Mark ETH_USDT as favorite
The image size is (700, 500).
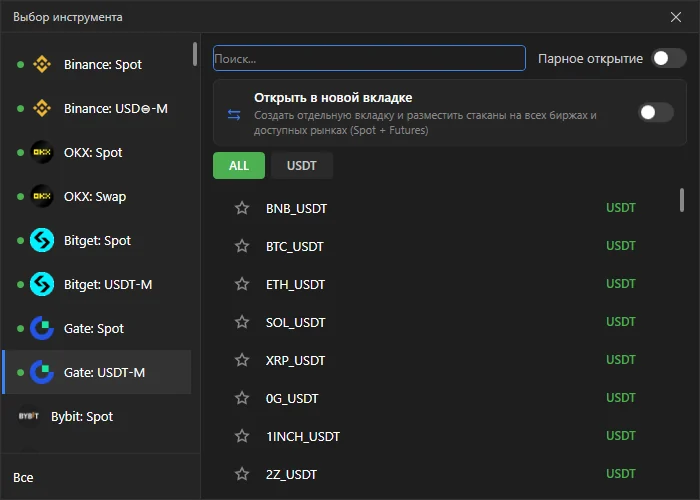pyautogui.click(x=242, y=284)
